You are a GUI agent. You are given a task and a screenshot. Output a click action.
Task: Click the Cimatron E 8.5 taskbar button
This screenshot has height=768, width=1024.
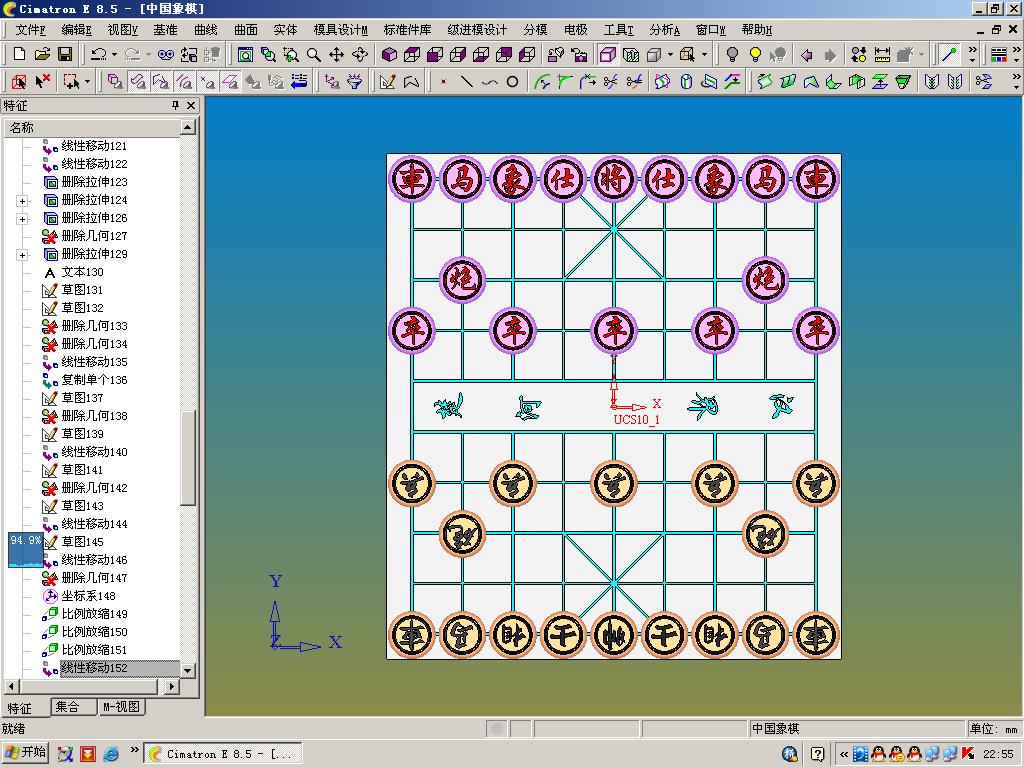[223, 754]
